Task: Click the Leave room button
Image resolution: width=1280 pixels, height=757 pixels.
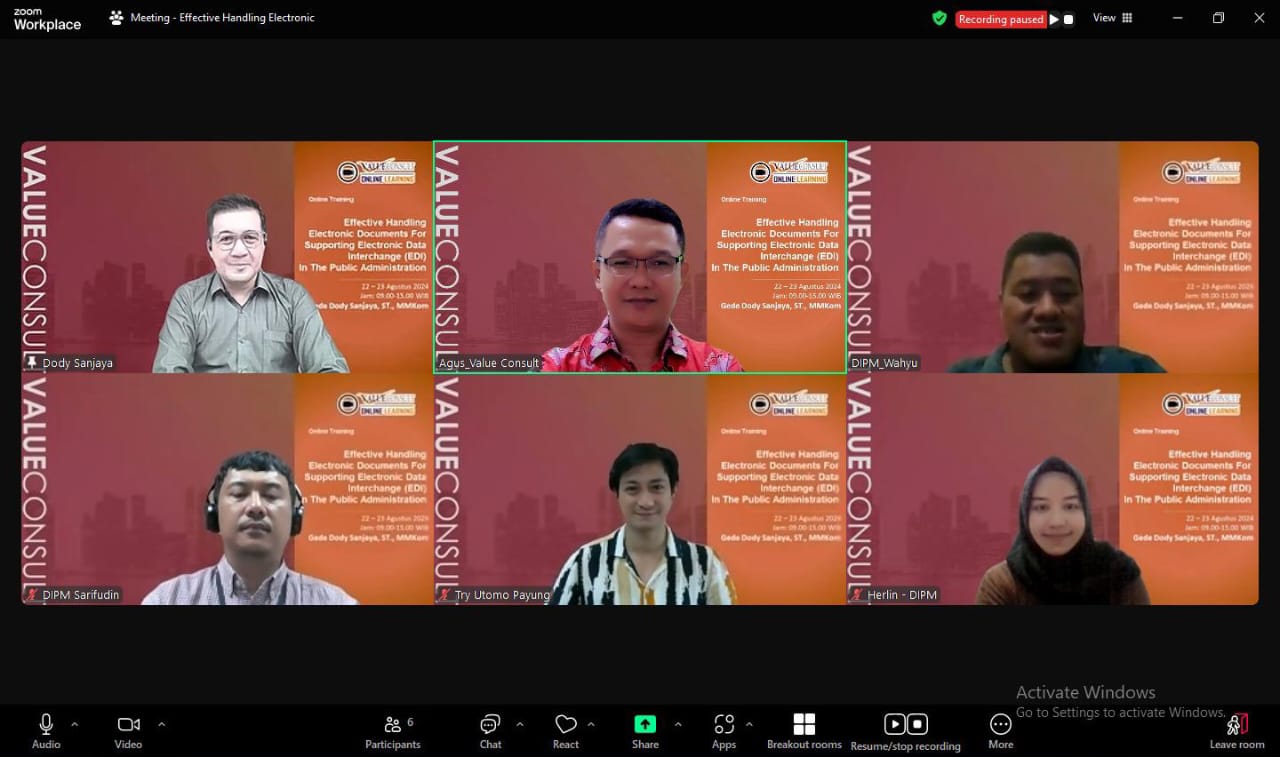Action: click(x=1237, y=731)
